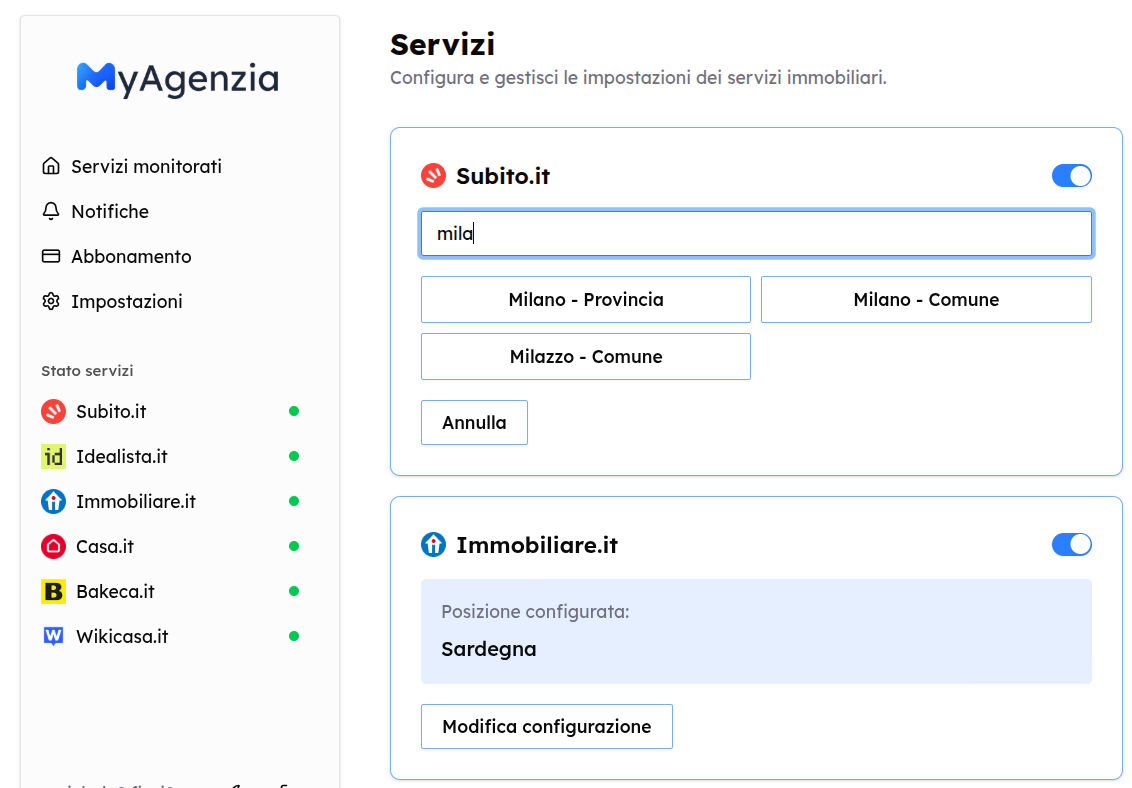The height and width of the screenshot is (788, 1132).
Task: Click the gear icon beside Impostazioni
Action: pos(51,301)
